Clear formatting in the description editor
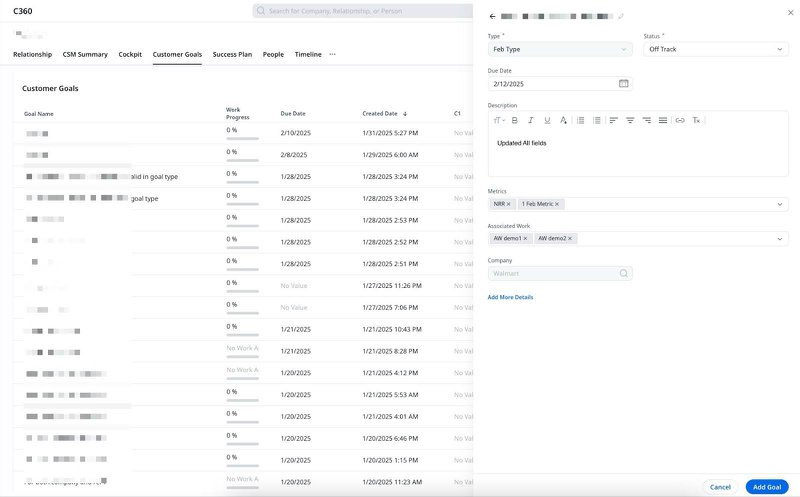The height and width of the screenshot is (497, 800). (x=696, y=120)
